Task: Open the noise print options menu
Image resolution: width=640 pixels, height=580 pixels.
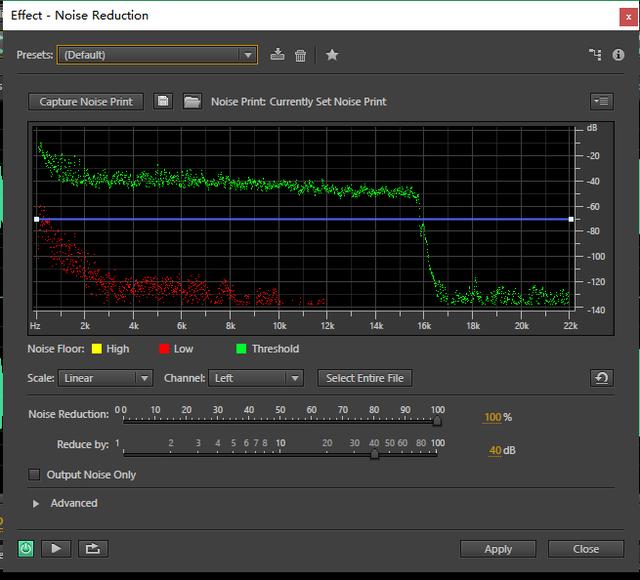Action: point(602,101)
